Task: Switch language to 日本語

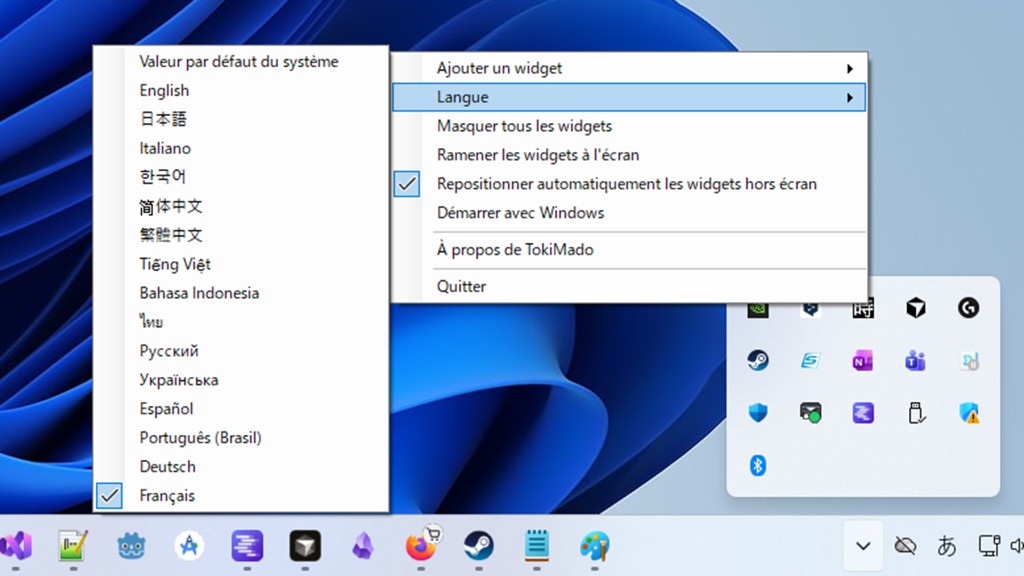Action: 241,120
